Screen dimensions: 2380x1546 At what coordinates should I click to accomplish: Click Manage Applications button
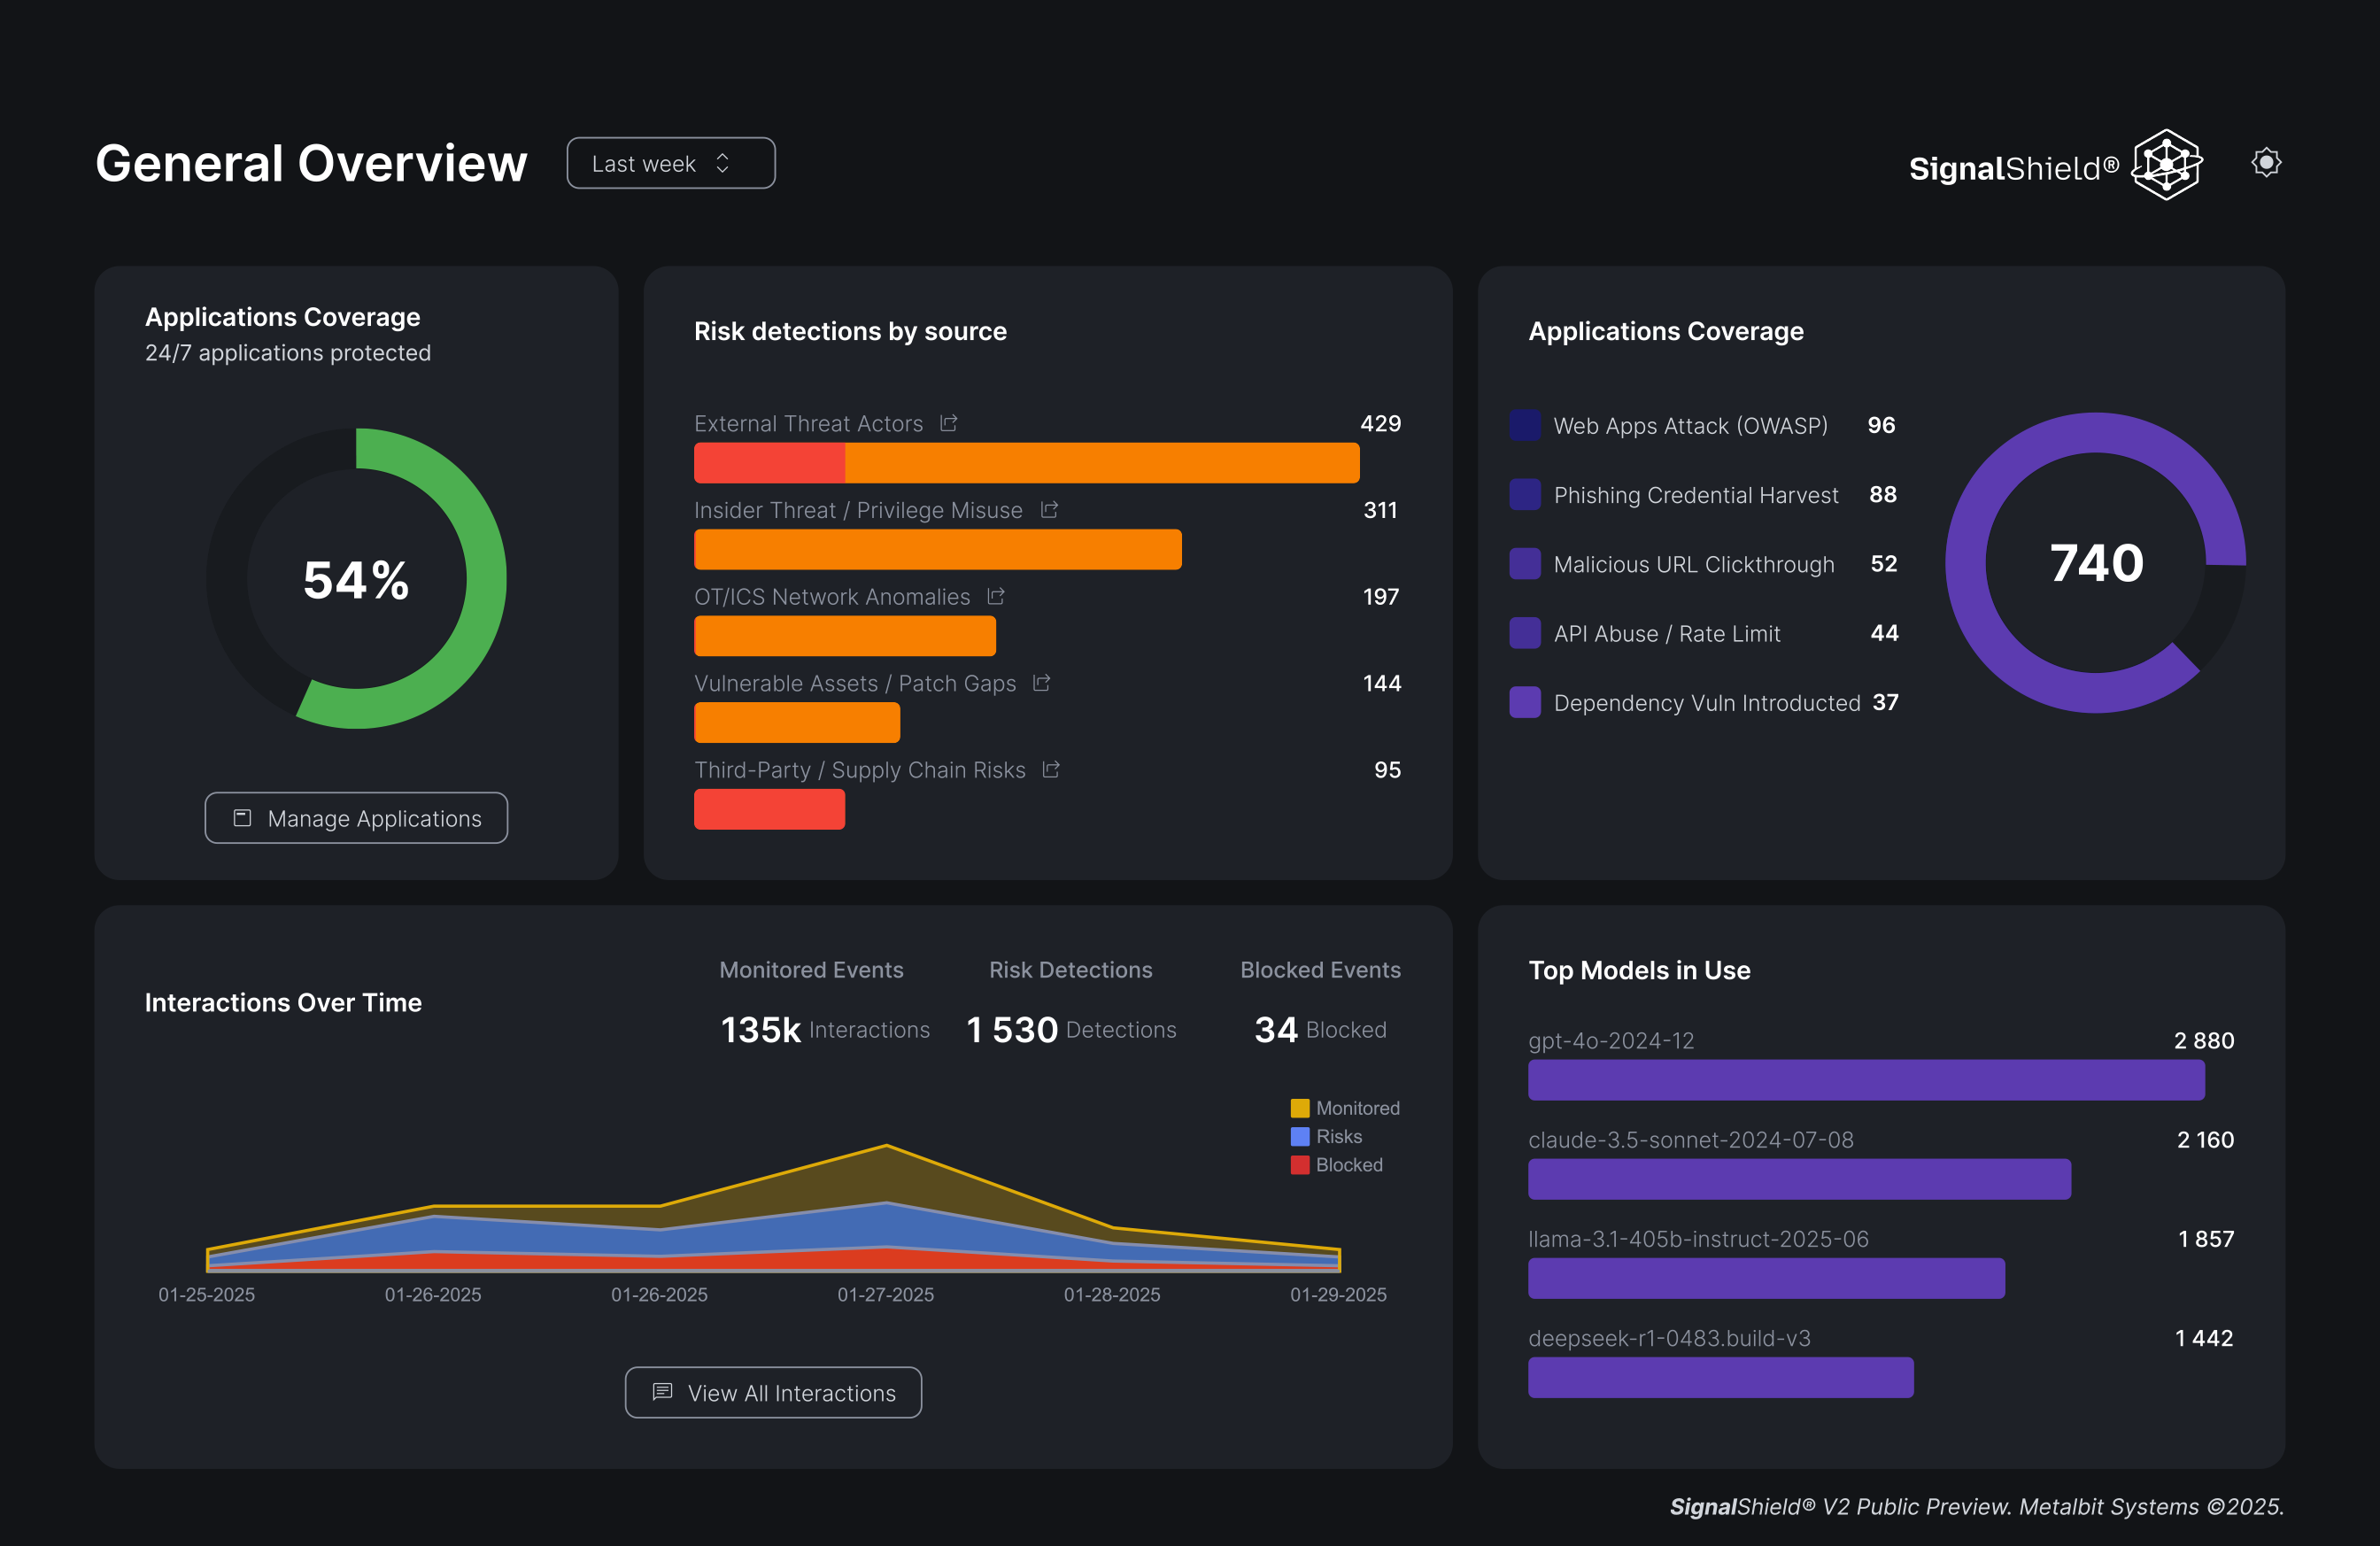(356, 818)
